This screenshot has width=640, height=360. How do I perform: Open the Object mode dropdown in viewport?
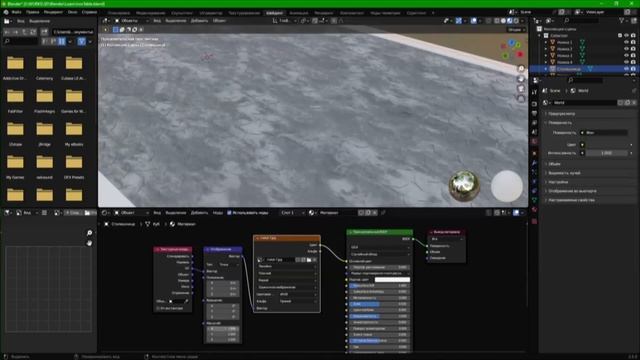click(131, 20)
